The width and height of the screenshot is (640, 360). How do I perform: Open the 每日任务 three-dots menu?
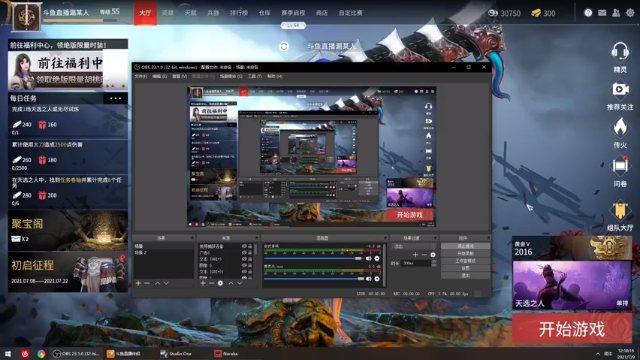pos(115,98)
